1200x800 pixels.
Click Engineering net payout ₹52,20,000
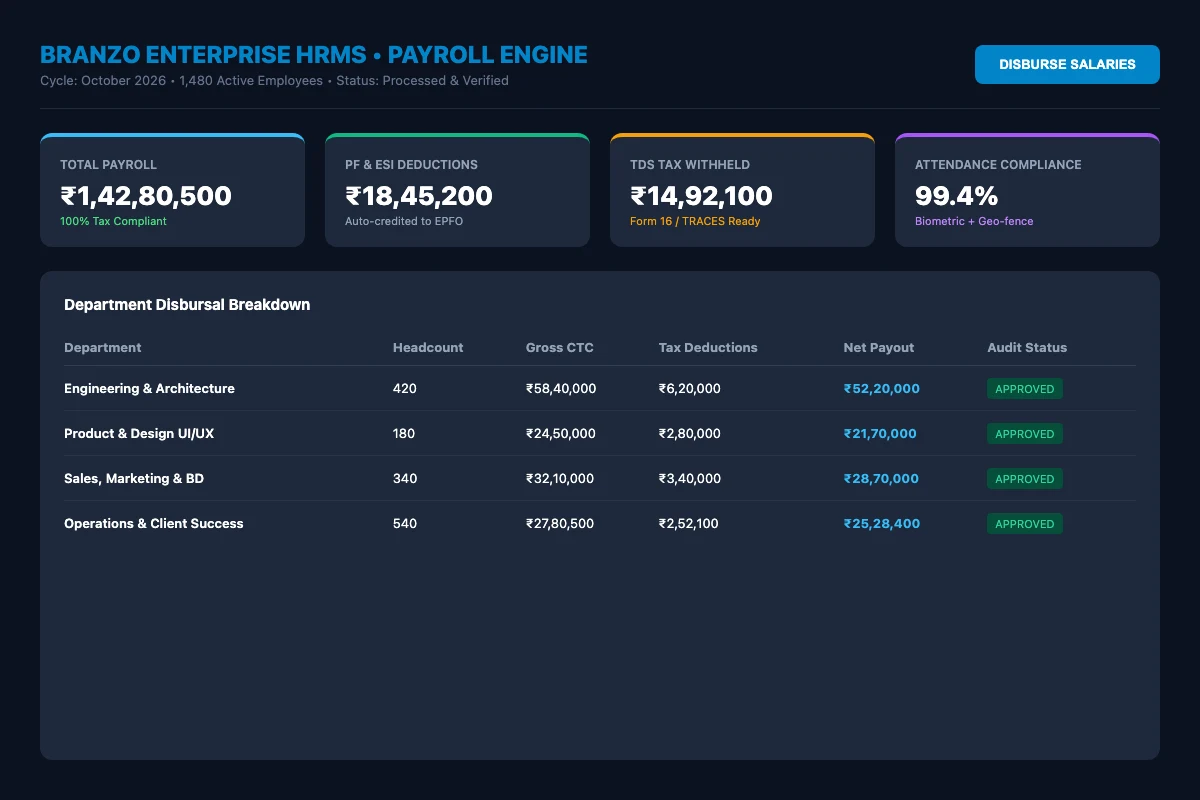882,388
